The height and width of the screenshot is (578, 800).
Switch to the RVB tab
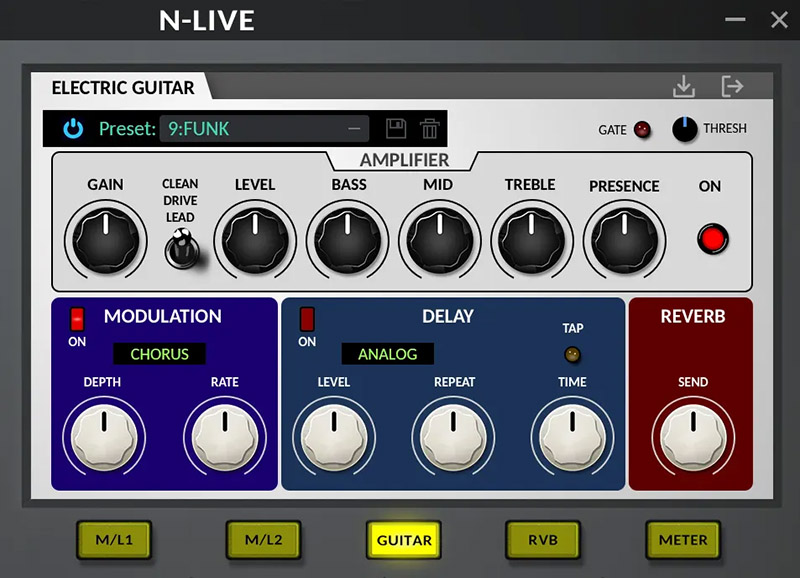(543, 540)
